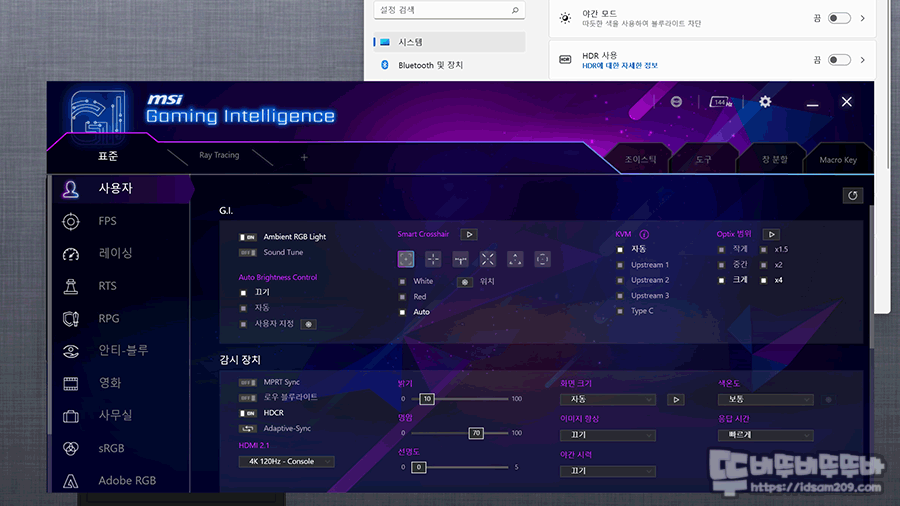The image size is (900, 506).
Task: Open the 화면 크기 dropdown
Action: (608, 399)
